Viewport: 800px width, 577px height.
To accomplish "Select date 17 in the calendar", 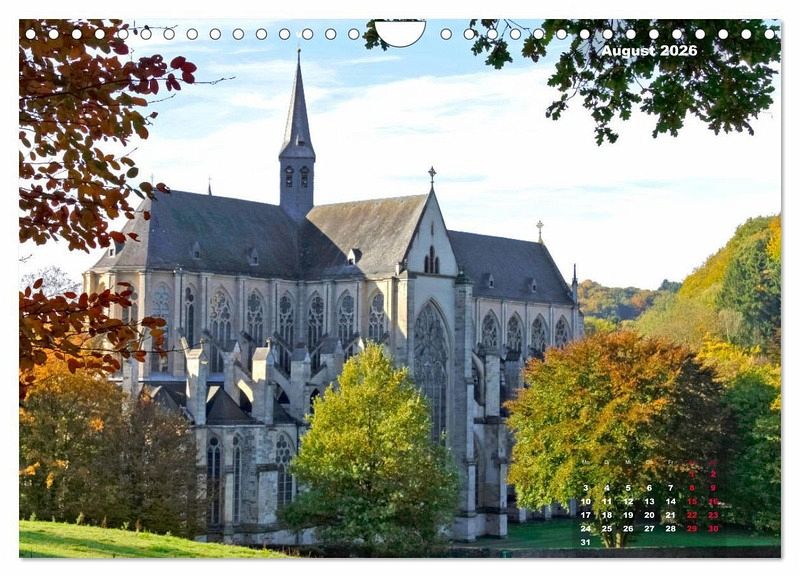I will [x=586, y=515].
